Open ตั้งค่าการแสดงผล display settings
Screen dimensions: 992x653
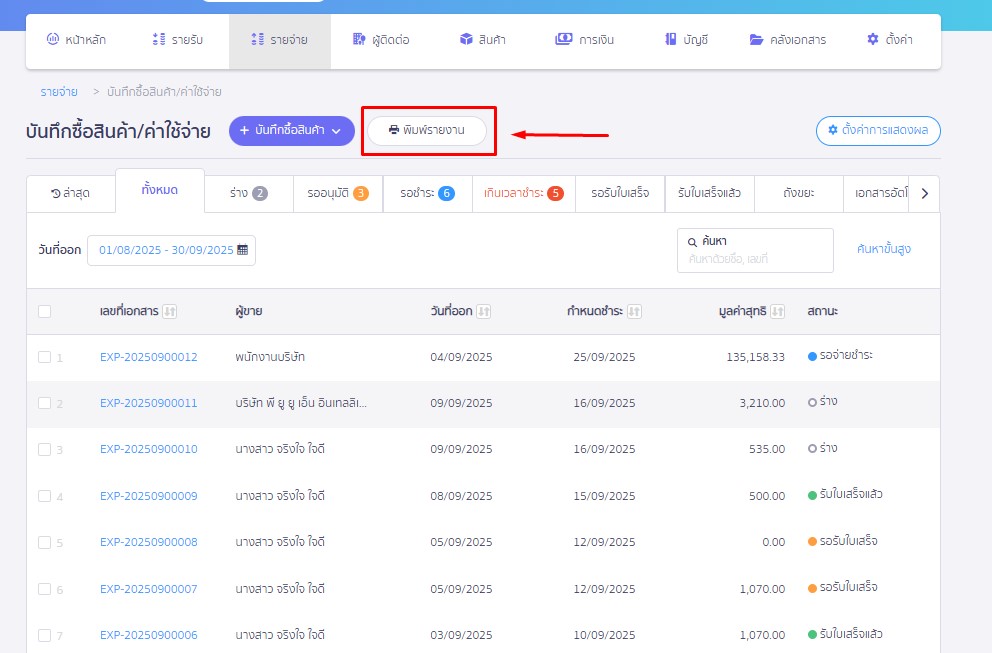point(878,130)
